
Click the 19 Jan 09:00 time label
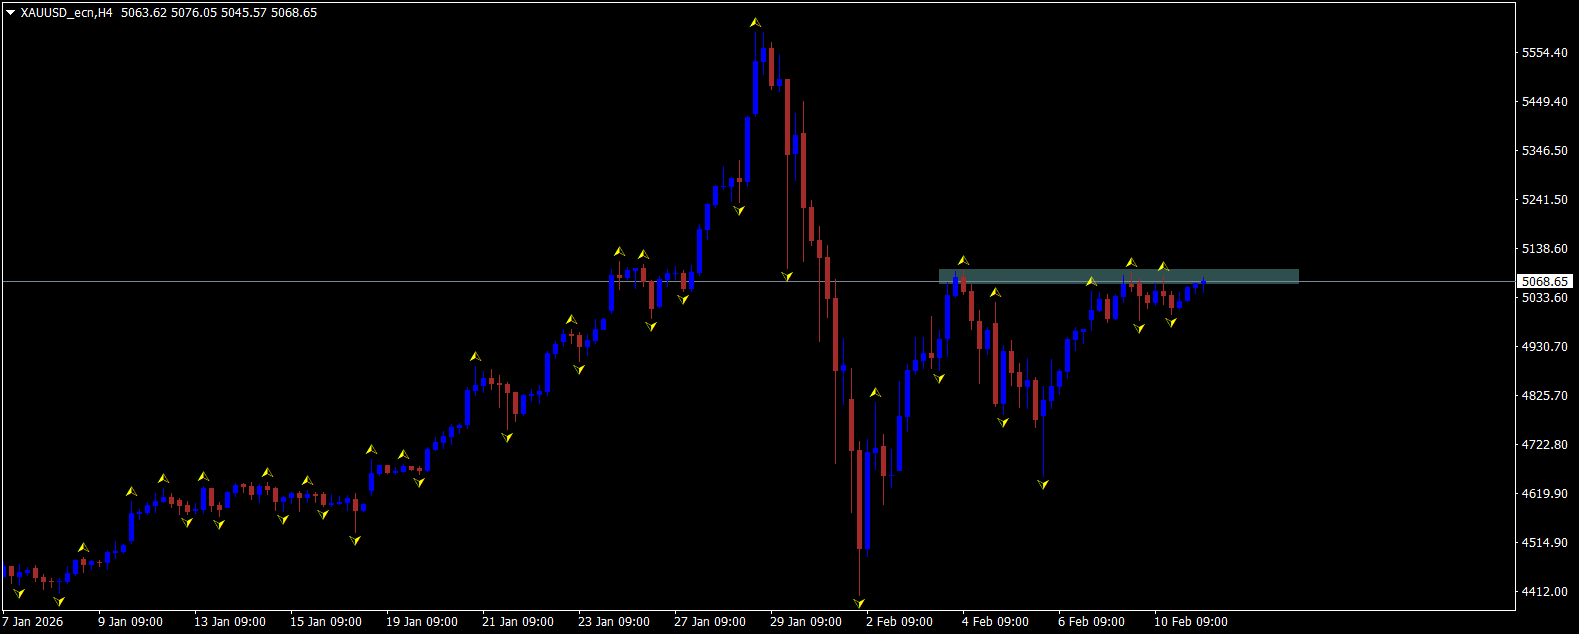click(421, 622)
